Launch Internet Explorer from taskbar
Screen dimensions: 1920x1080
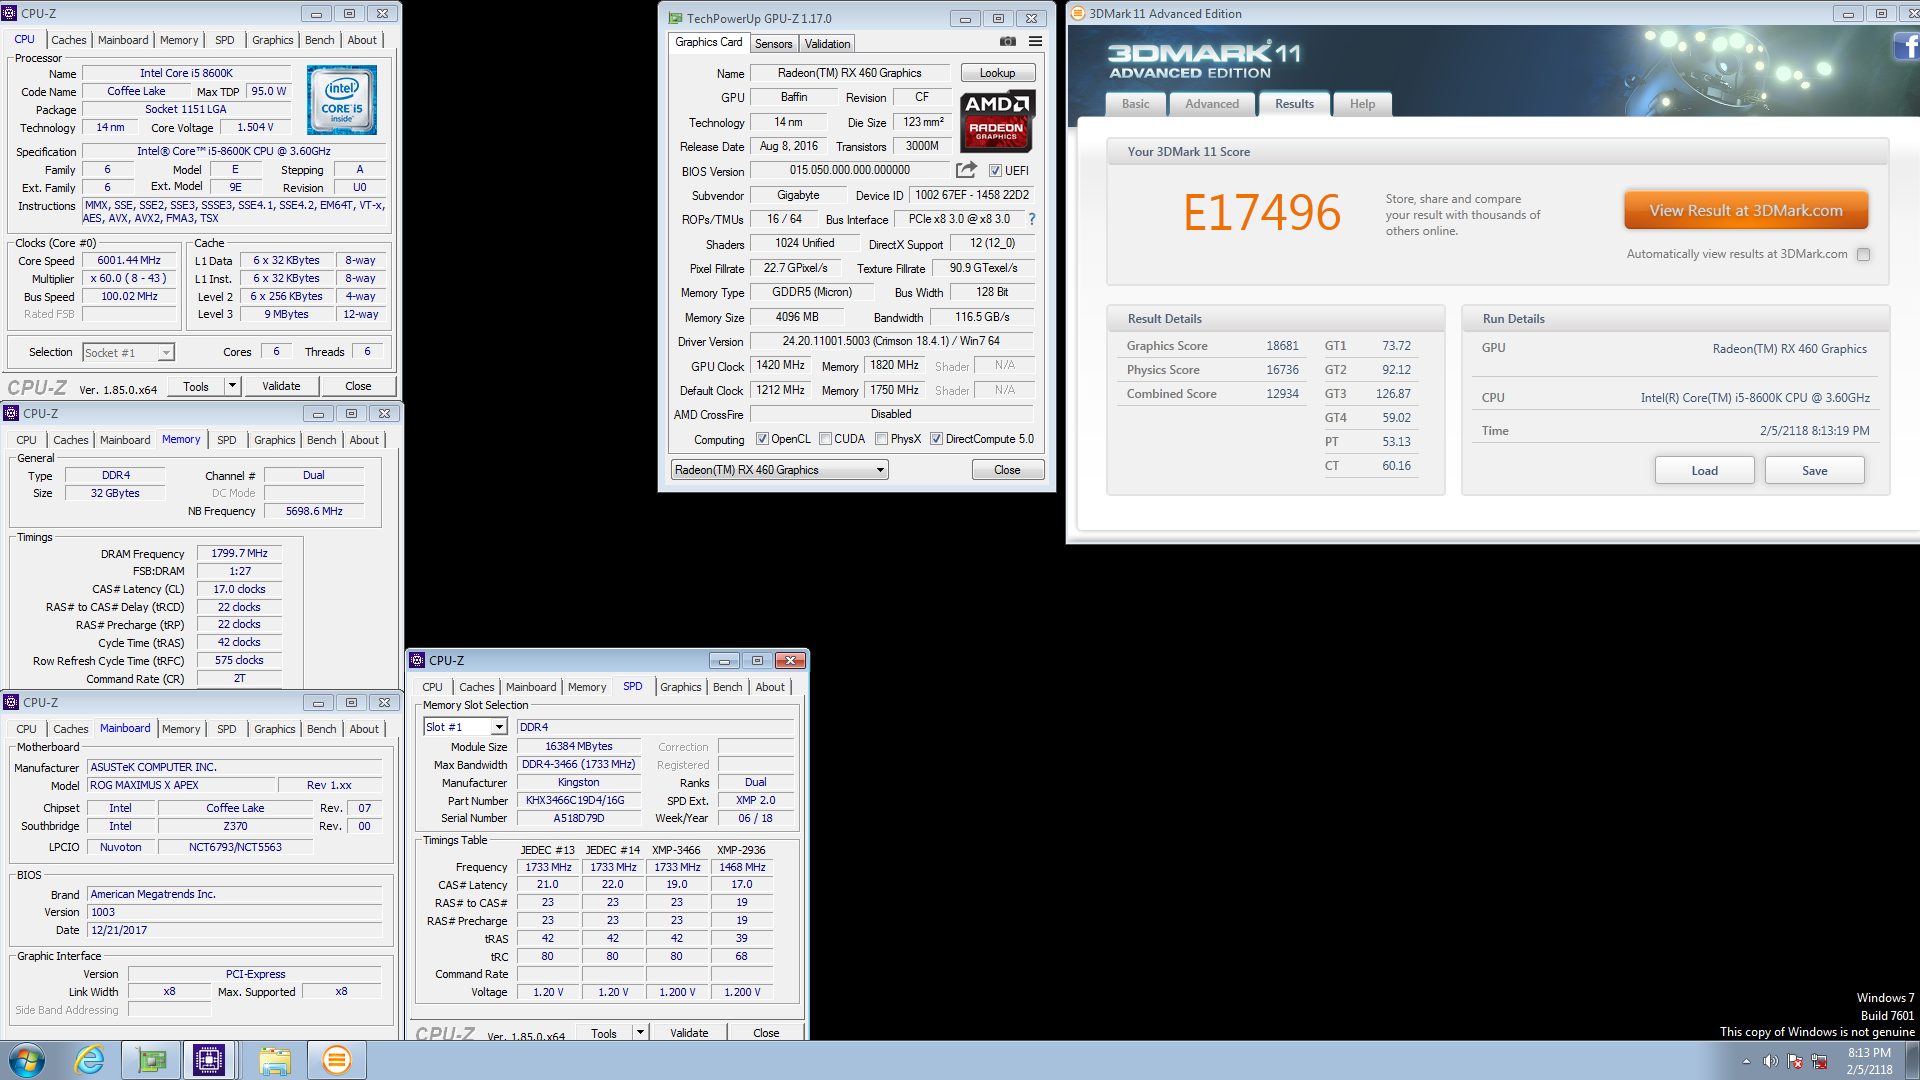click(89, 1060)
